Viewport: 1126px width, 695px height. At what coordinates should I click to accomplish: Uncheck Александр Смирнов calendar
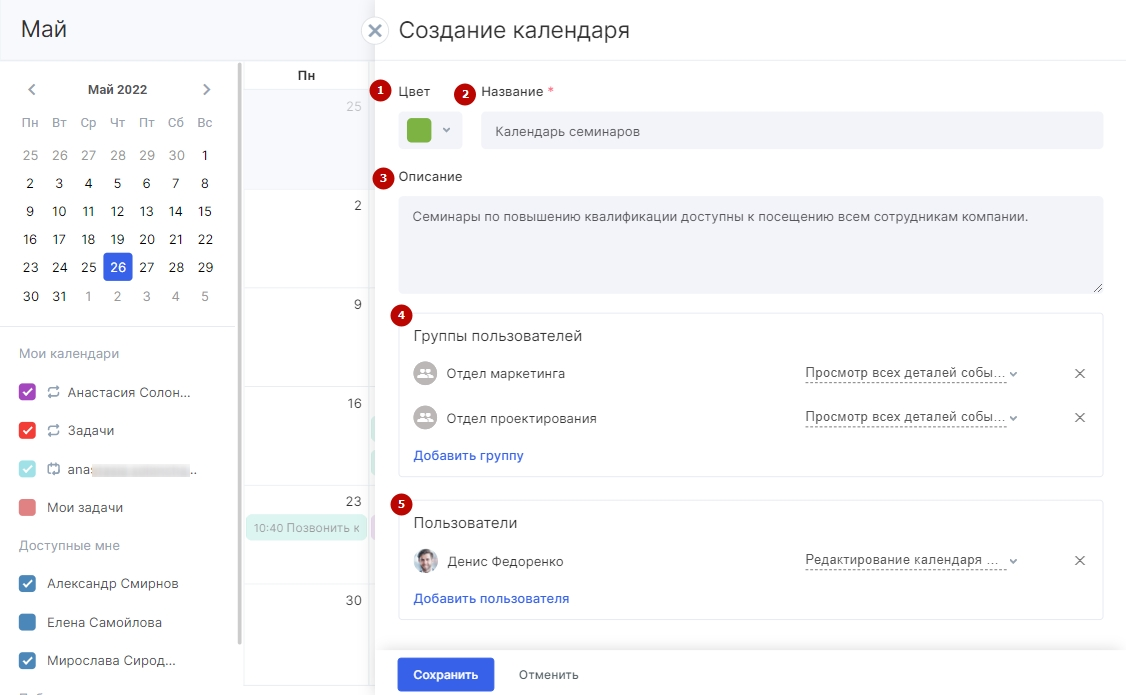(x=28, y=584)
